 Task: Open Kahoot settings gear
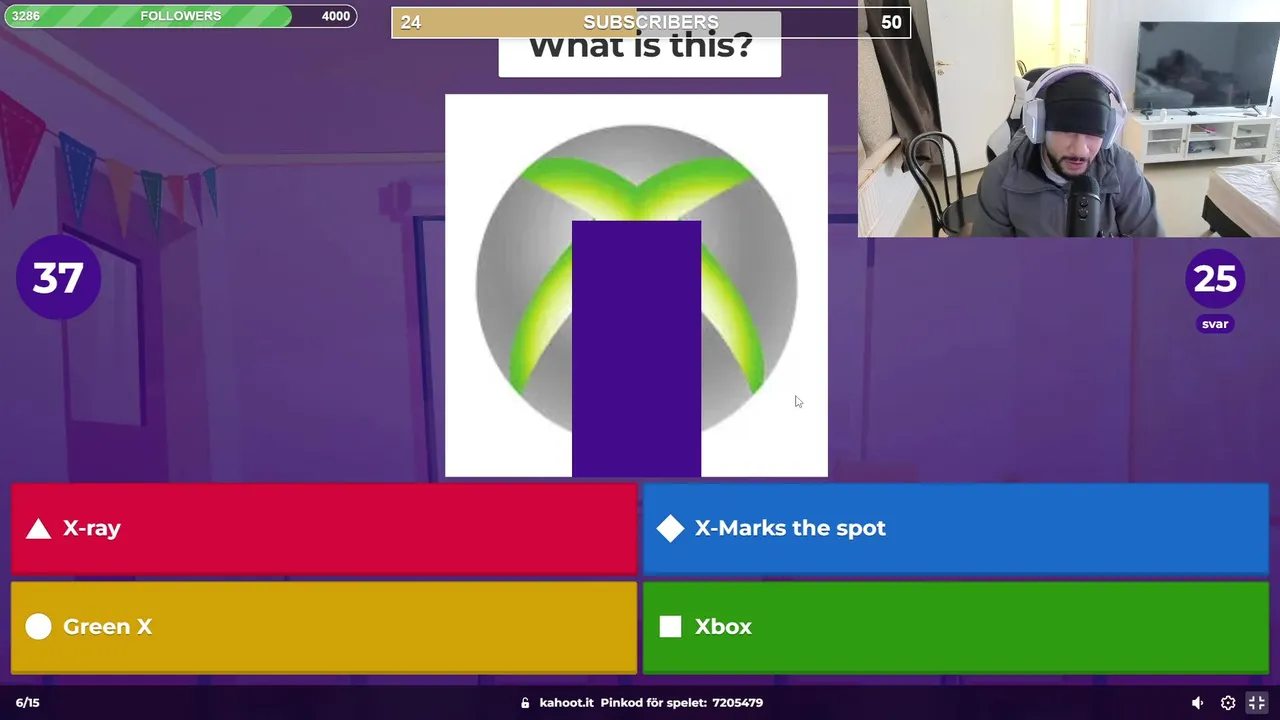point(1228,703)
